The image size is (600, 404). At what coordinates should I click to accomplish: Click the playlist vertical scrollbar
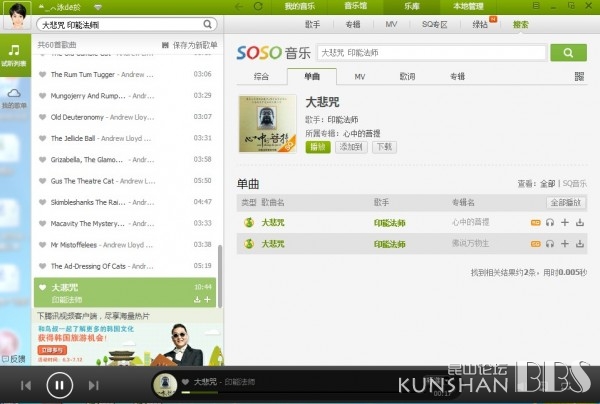pos(220,277)
